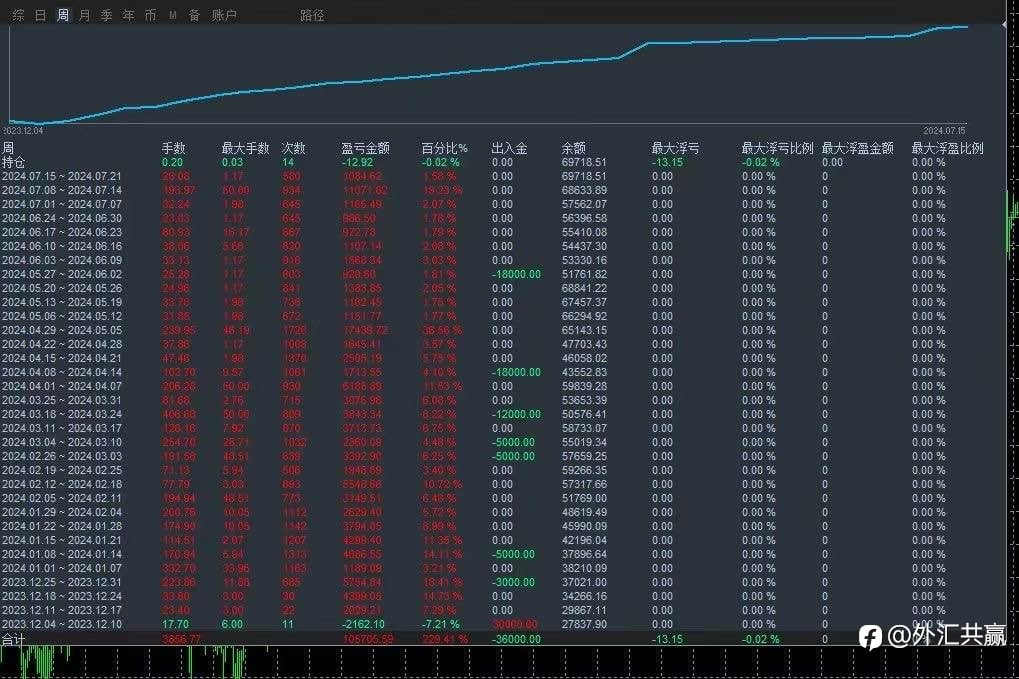The image size is (1019, 679).
Task: Select week 2024.07.15 ~ 2024.07.21
Action: click(61, 176)
